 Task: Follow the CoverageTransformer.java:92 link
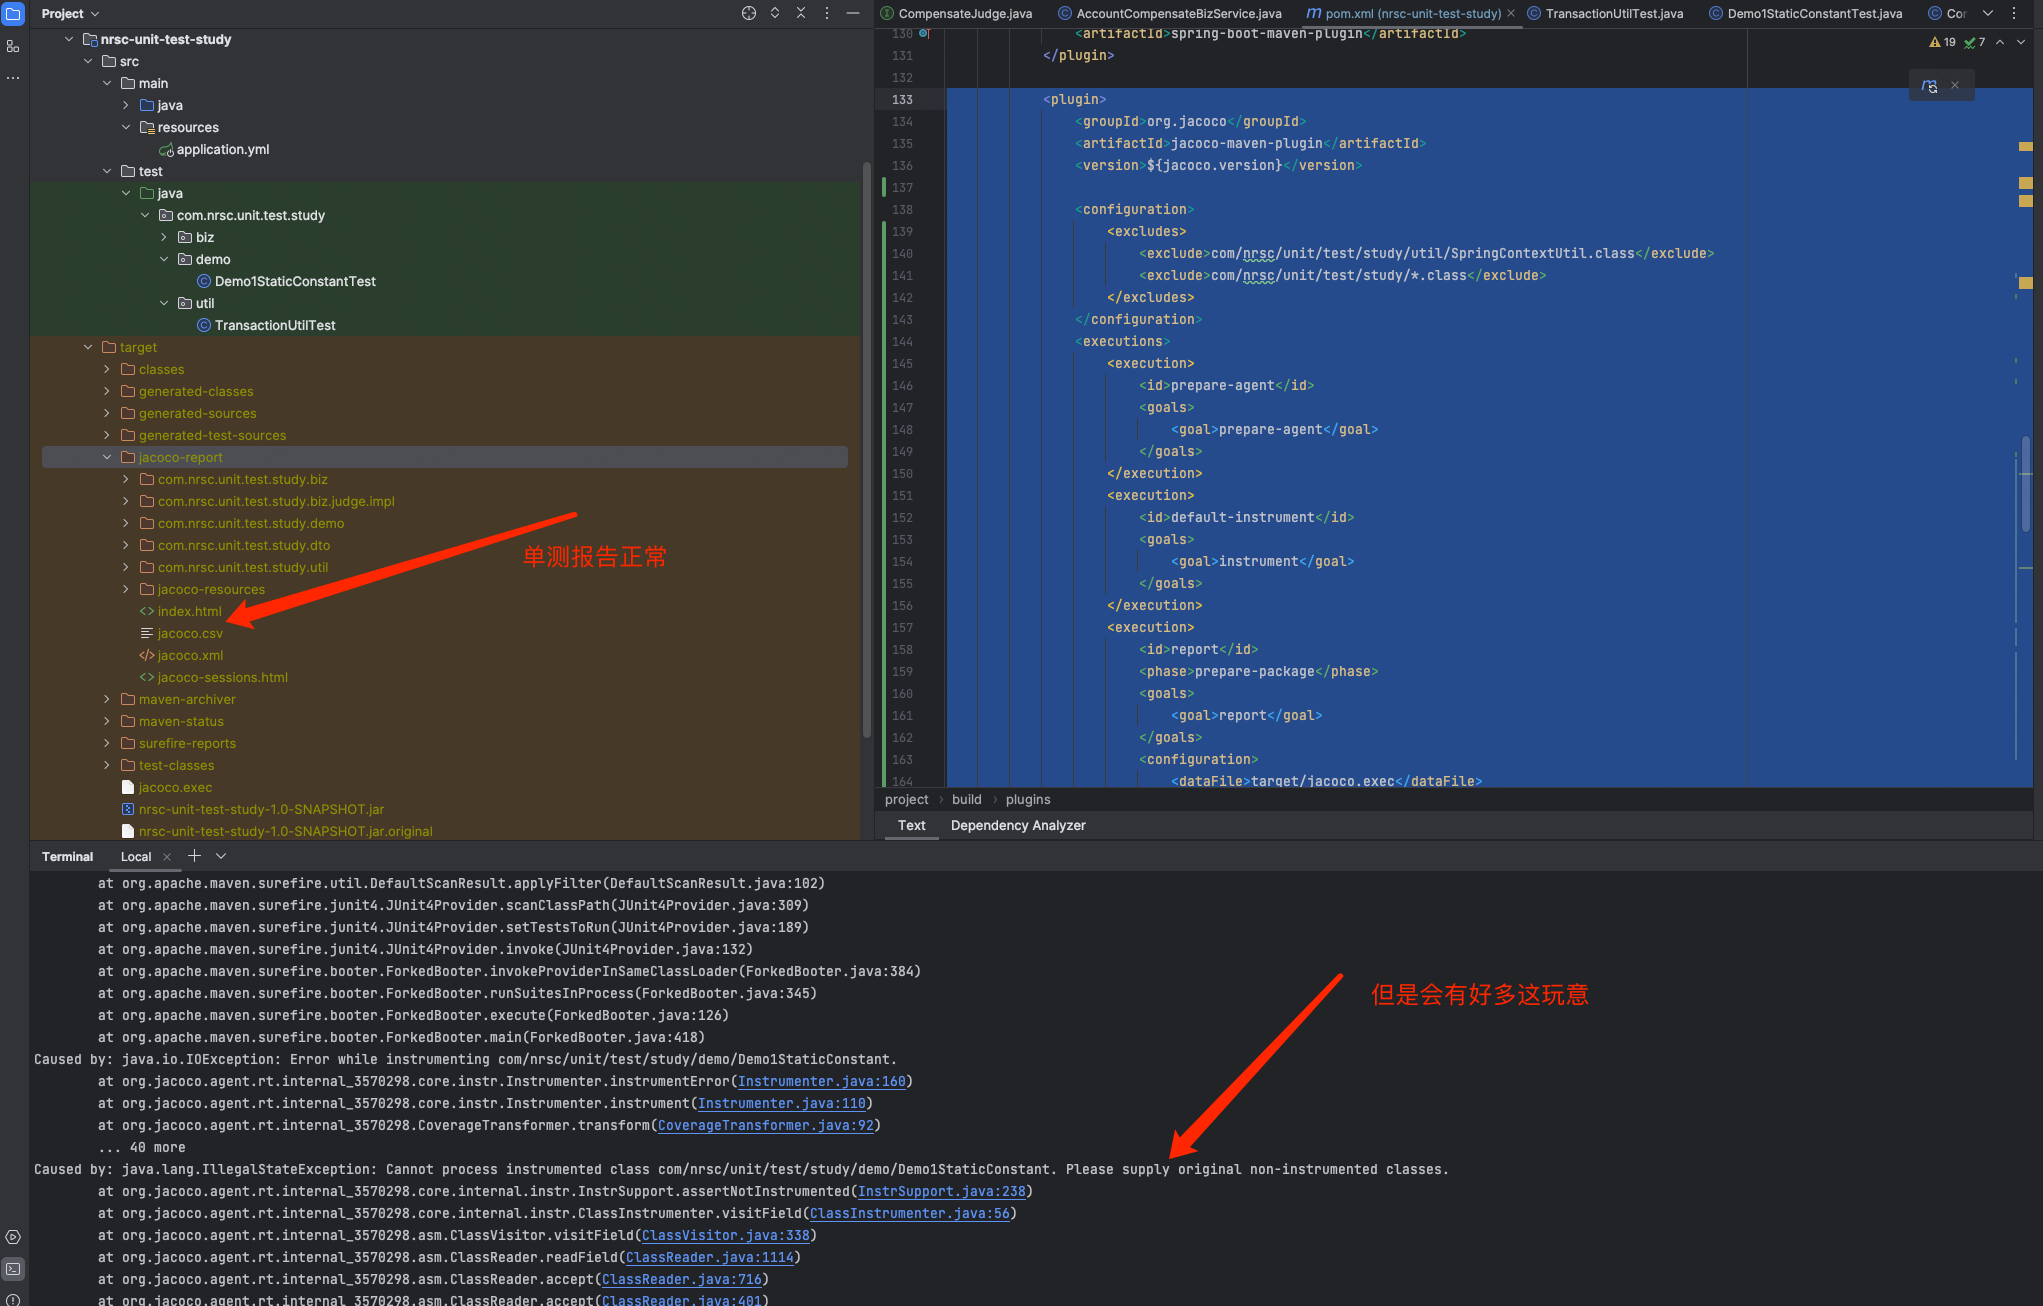pyautogui.click(x=765, y=1125)
